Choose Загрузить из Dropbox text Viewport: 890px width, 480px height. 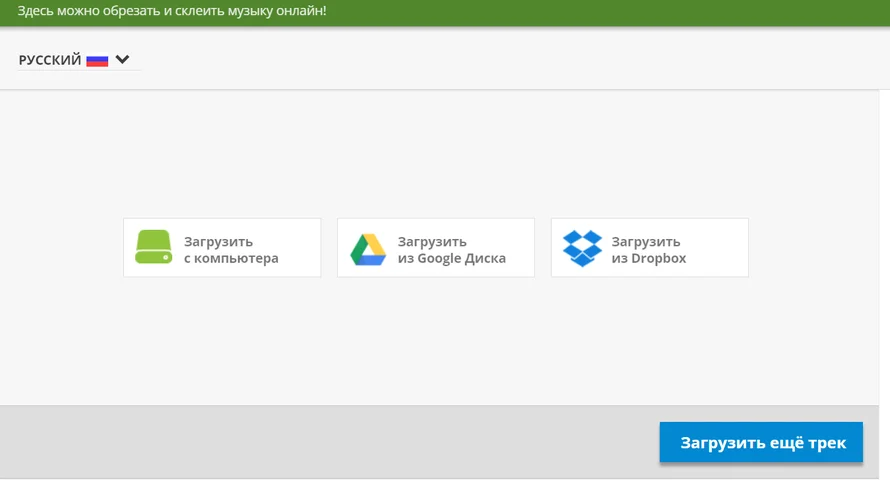click(x=649, y=250)
